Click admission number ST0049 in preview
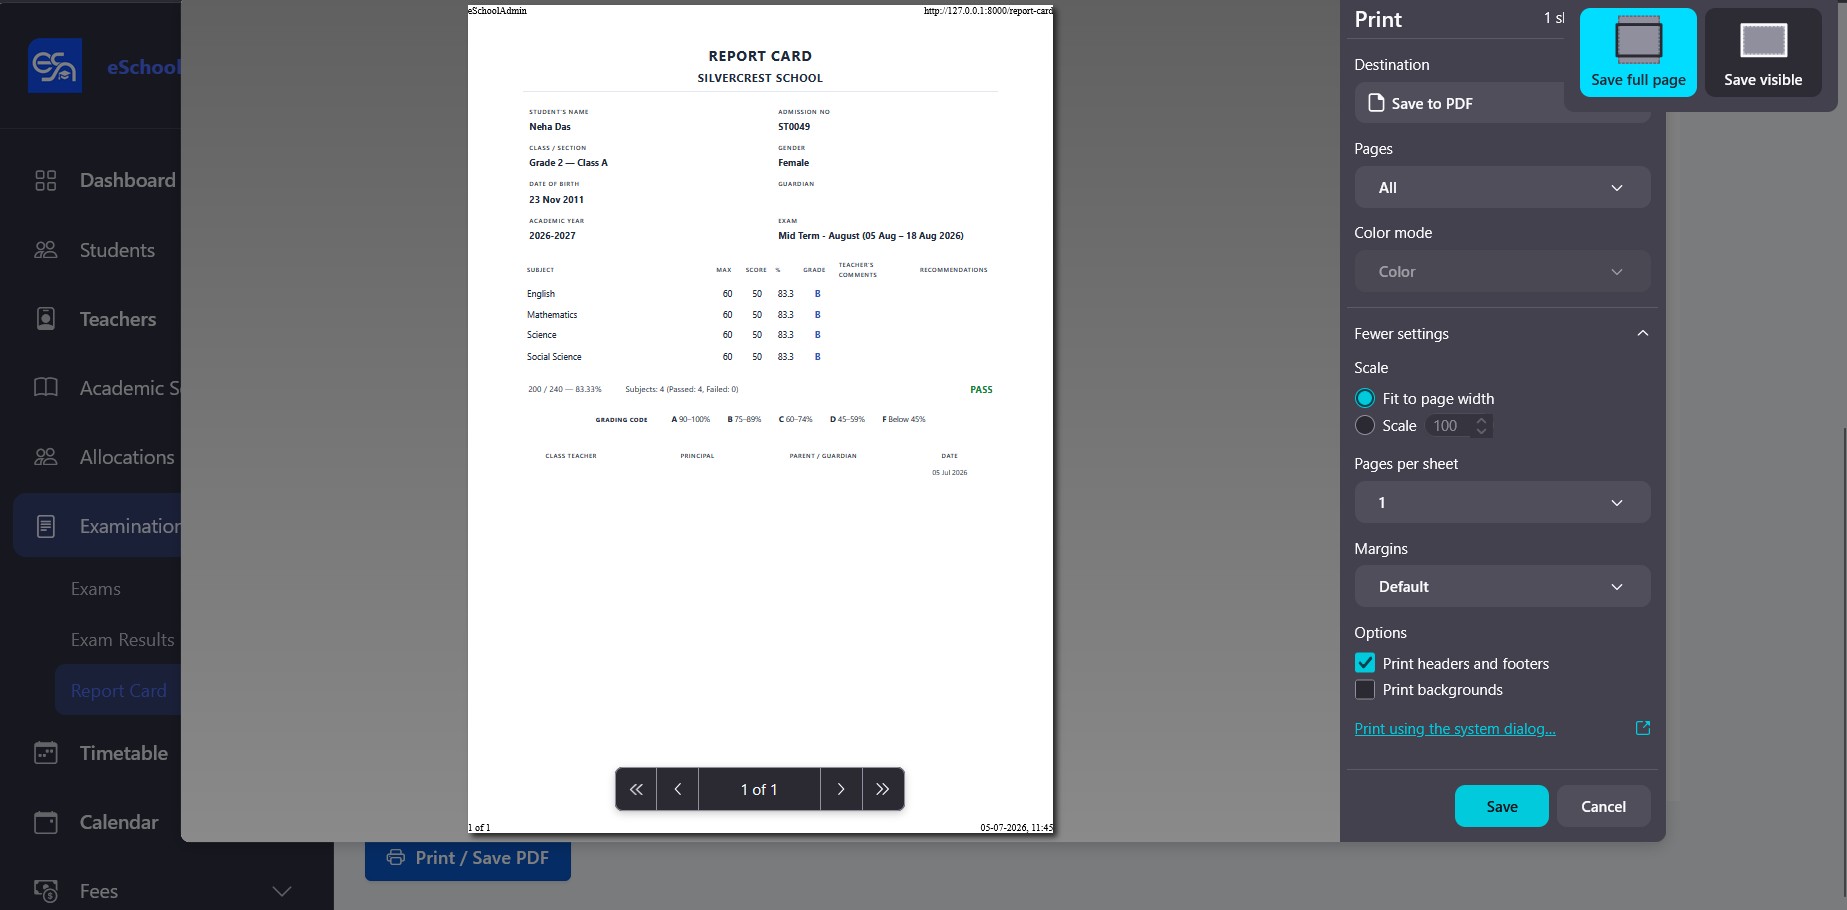The height and width of the screenshot is (910, 1847). click(794, 127)
